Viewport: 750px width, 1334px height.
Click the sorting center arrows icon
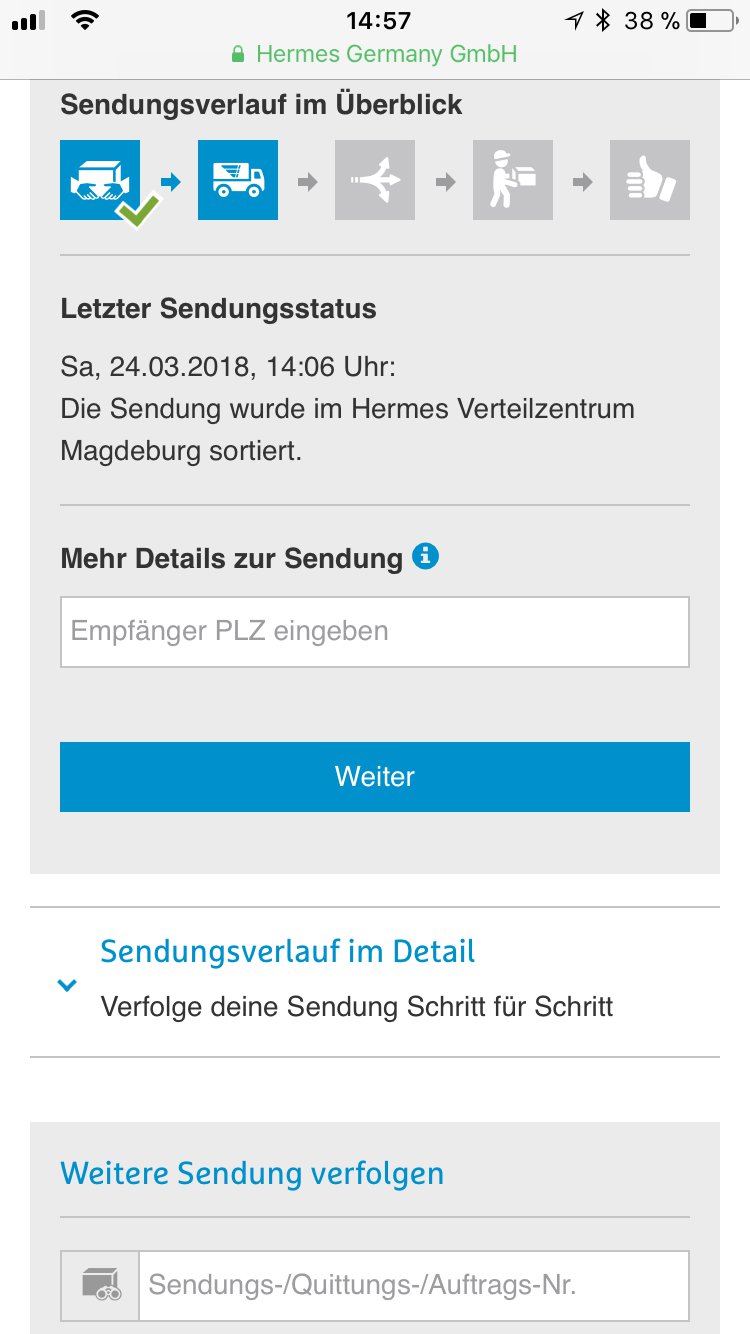[x=375, y=180]
